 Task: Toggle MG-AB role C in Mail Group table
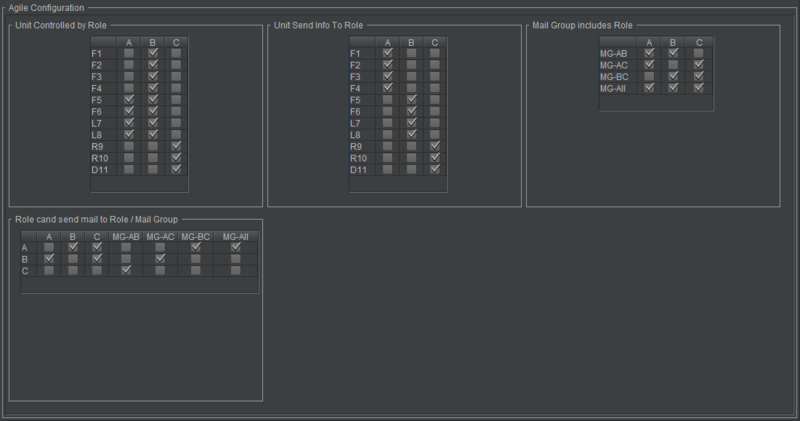pos(698,54)
